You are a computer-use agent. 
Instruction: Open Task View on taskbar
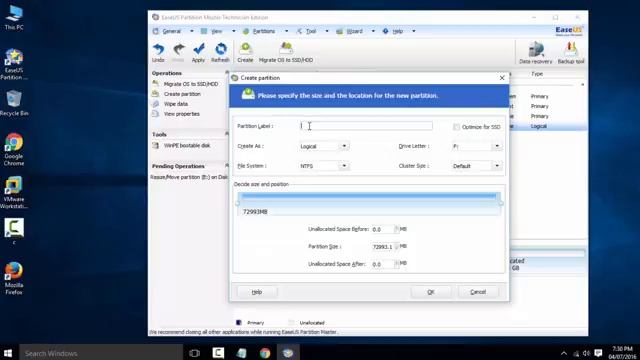(x=195, y=353)
